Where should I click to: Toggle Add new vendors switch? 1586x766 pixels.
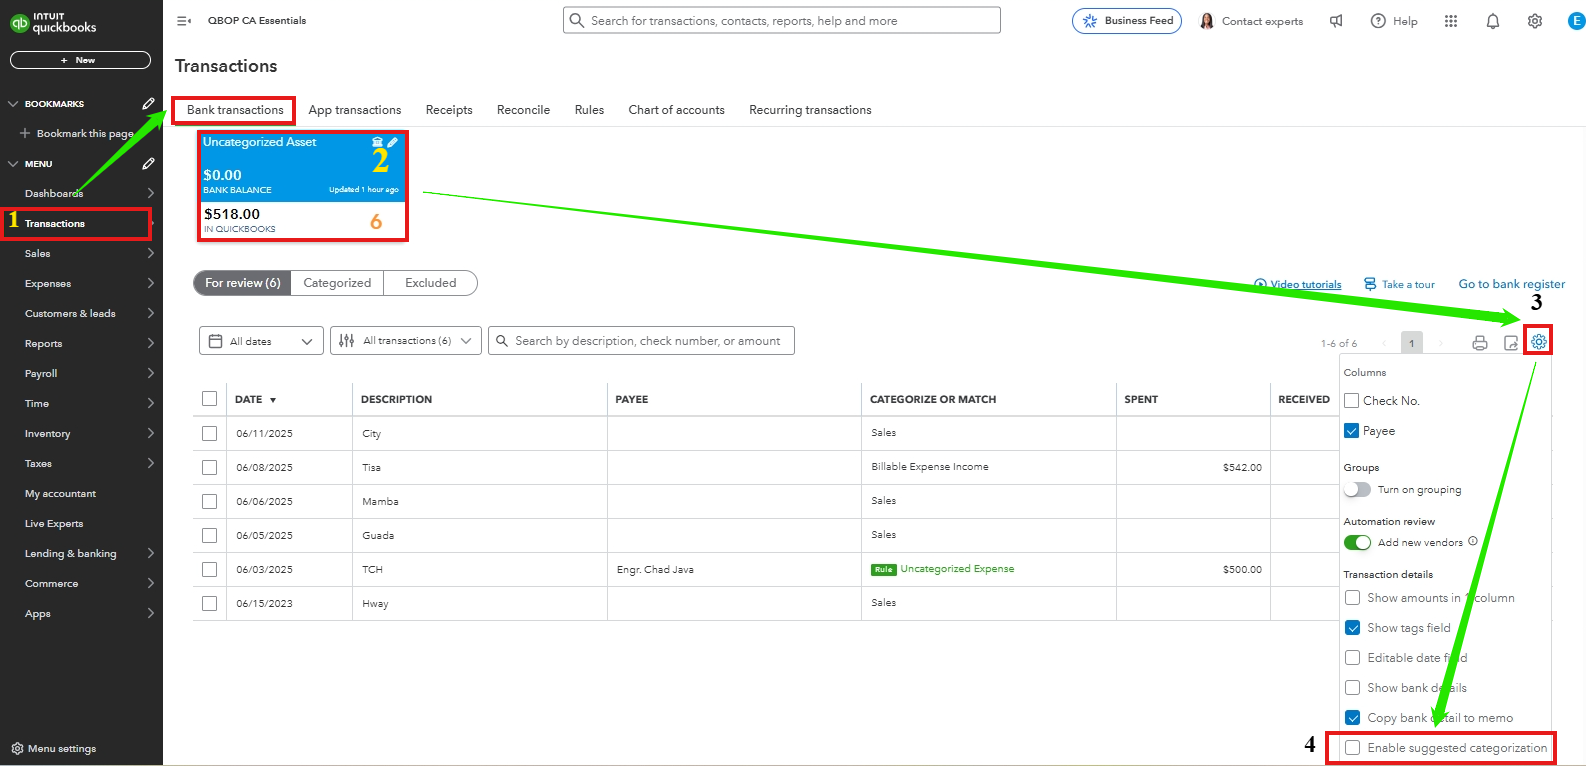pos(1357,542)
